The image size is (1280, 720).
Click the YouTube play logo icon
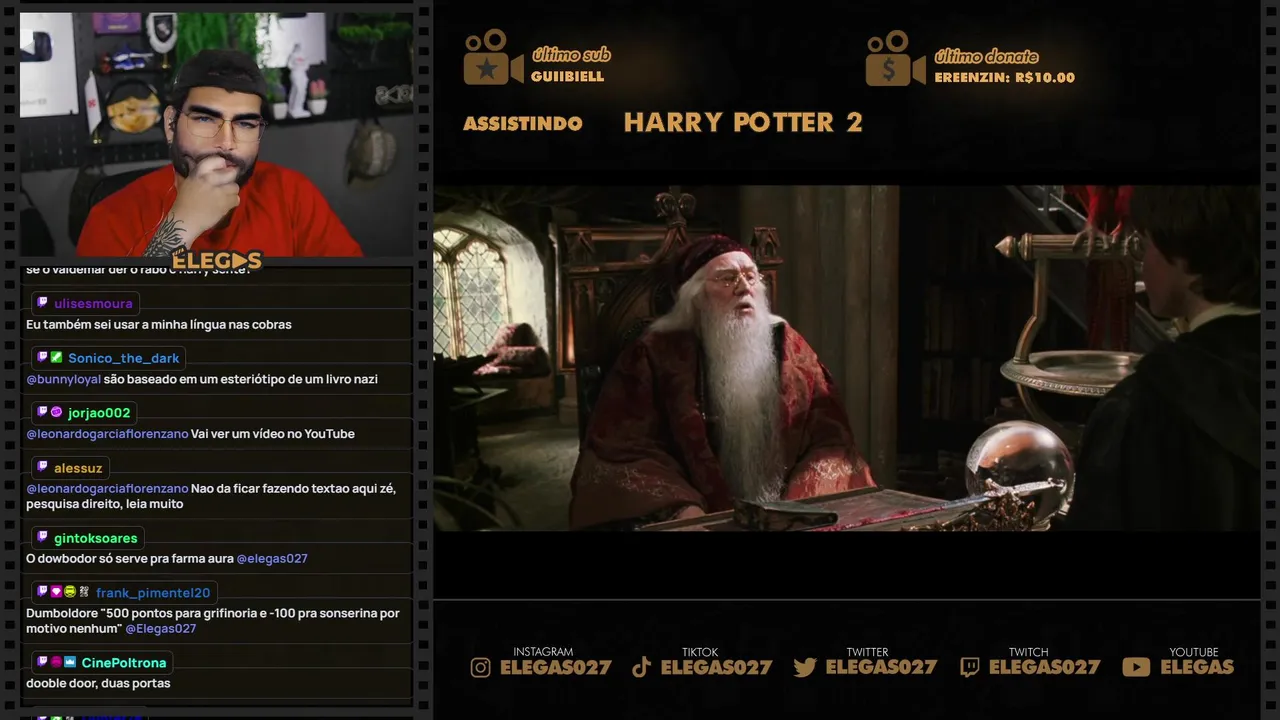pos(1136,667)
